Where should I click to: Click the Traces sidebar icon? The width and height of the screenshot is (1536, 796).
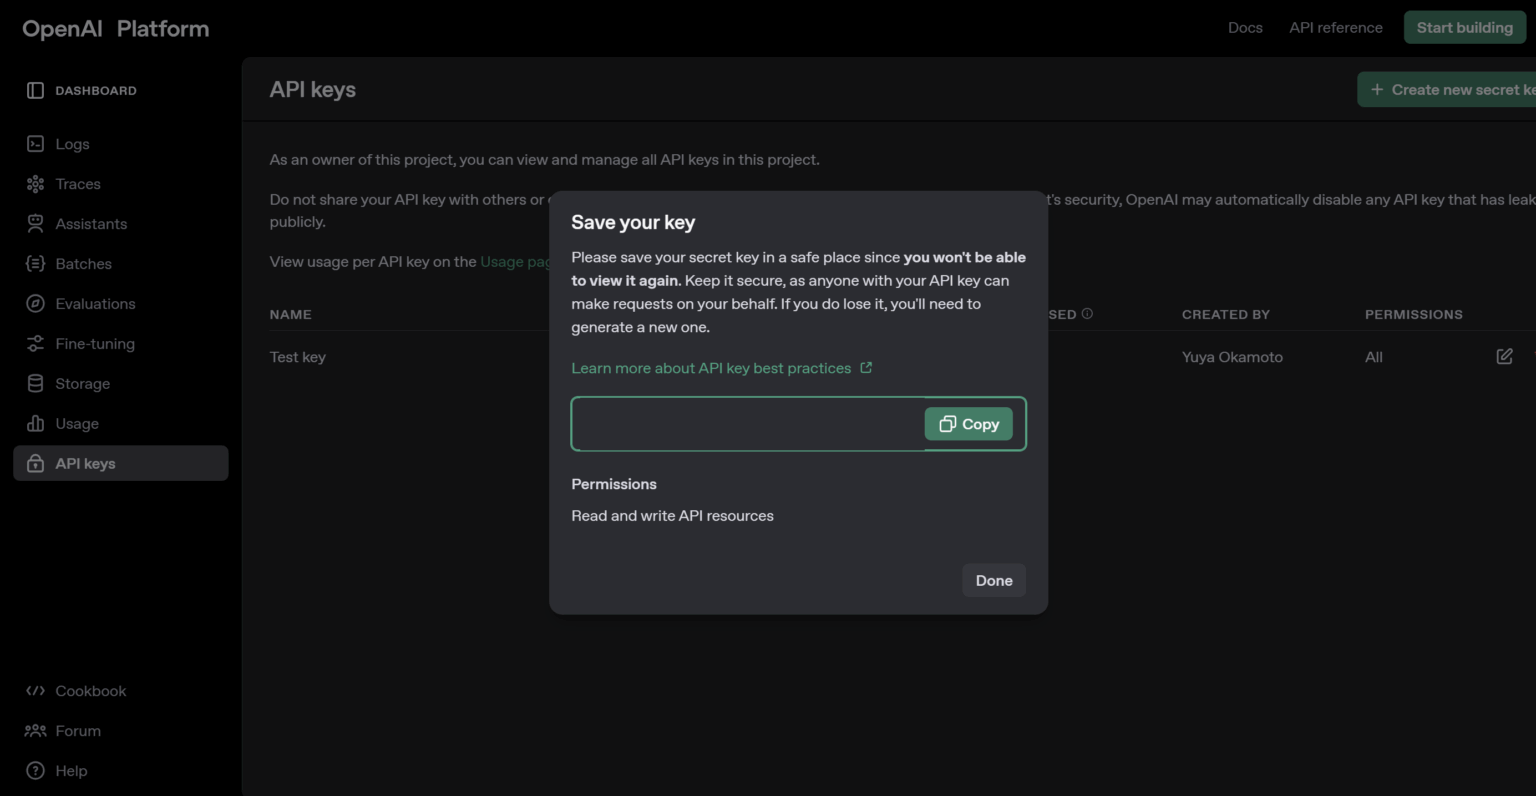coord(35,184)
